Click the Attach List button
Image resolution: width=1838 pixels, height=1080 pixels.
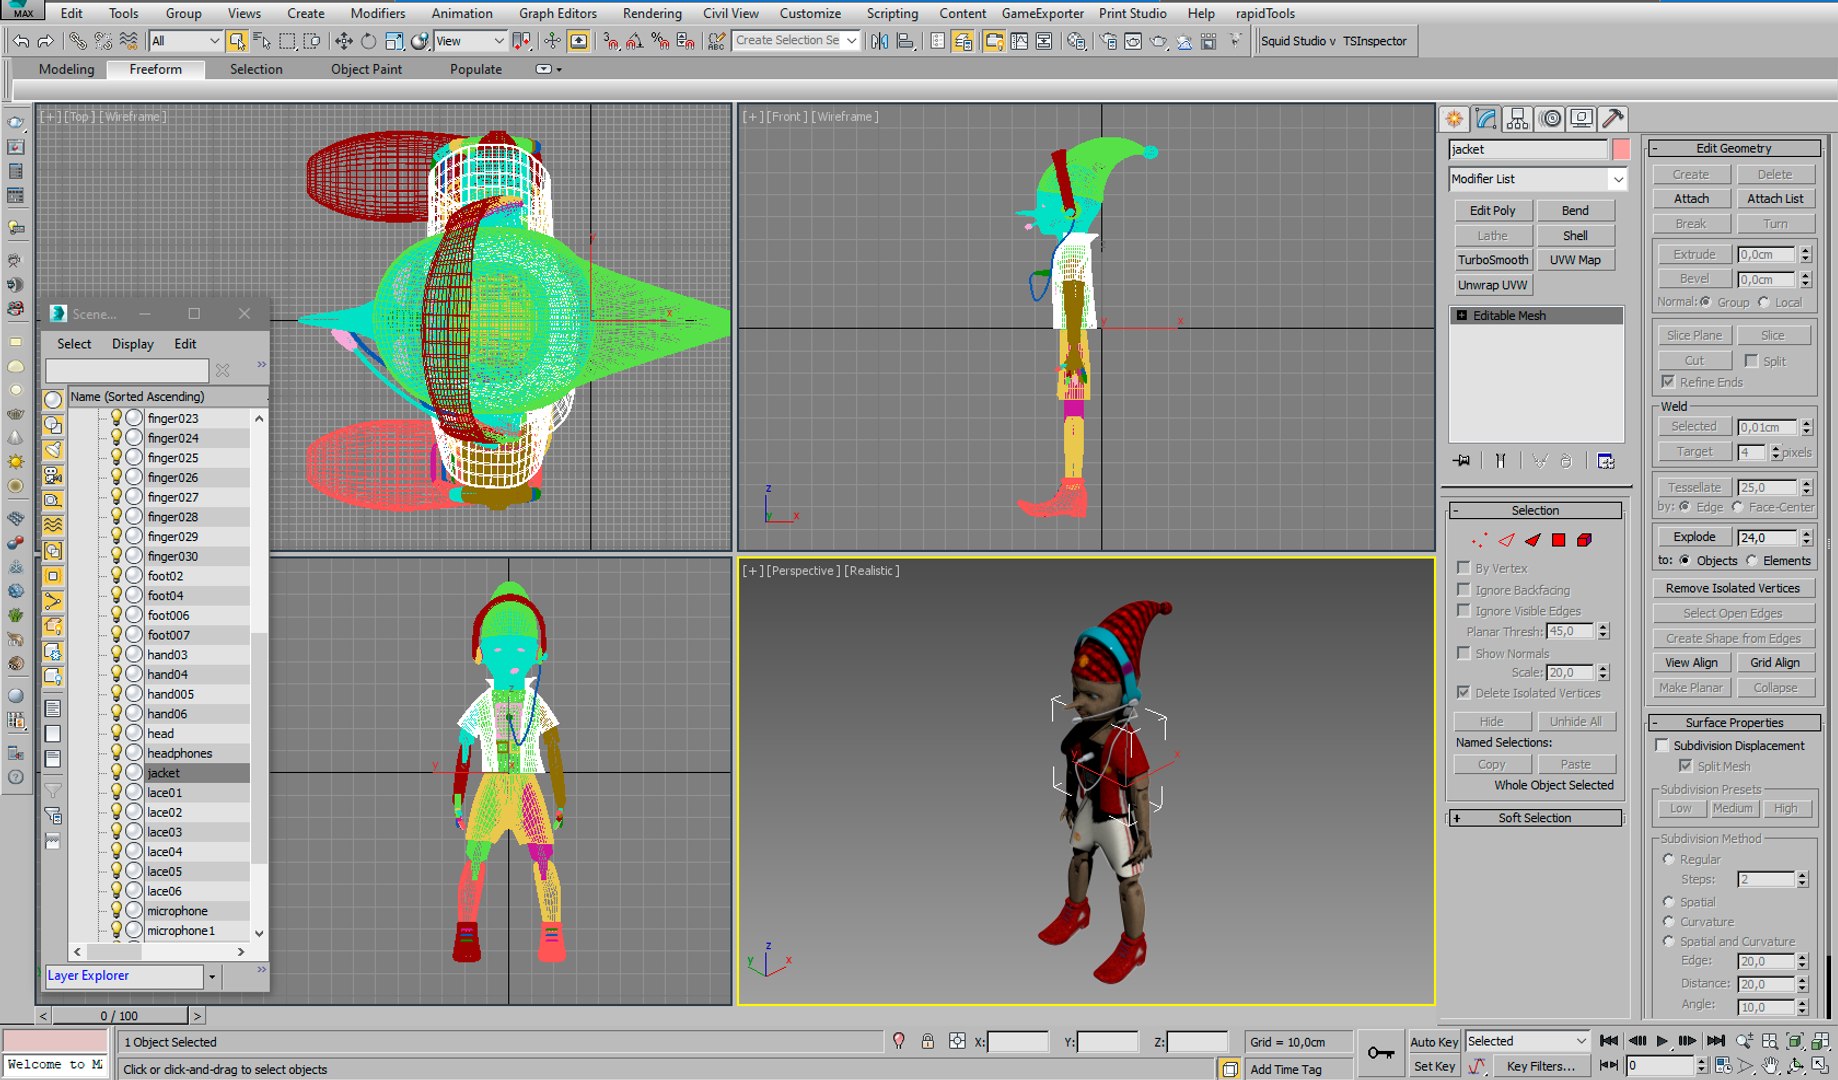pos(1774,198)
